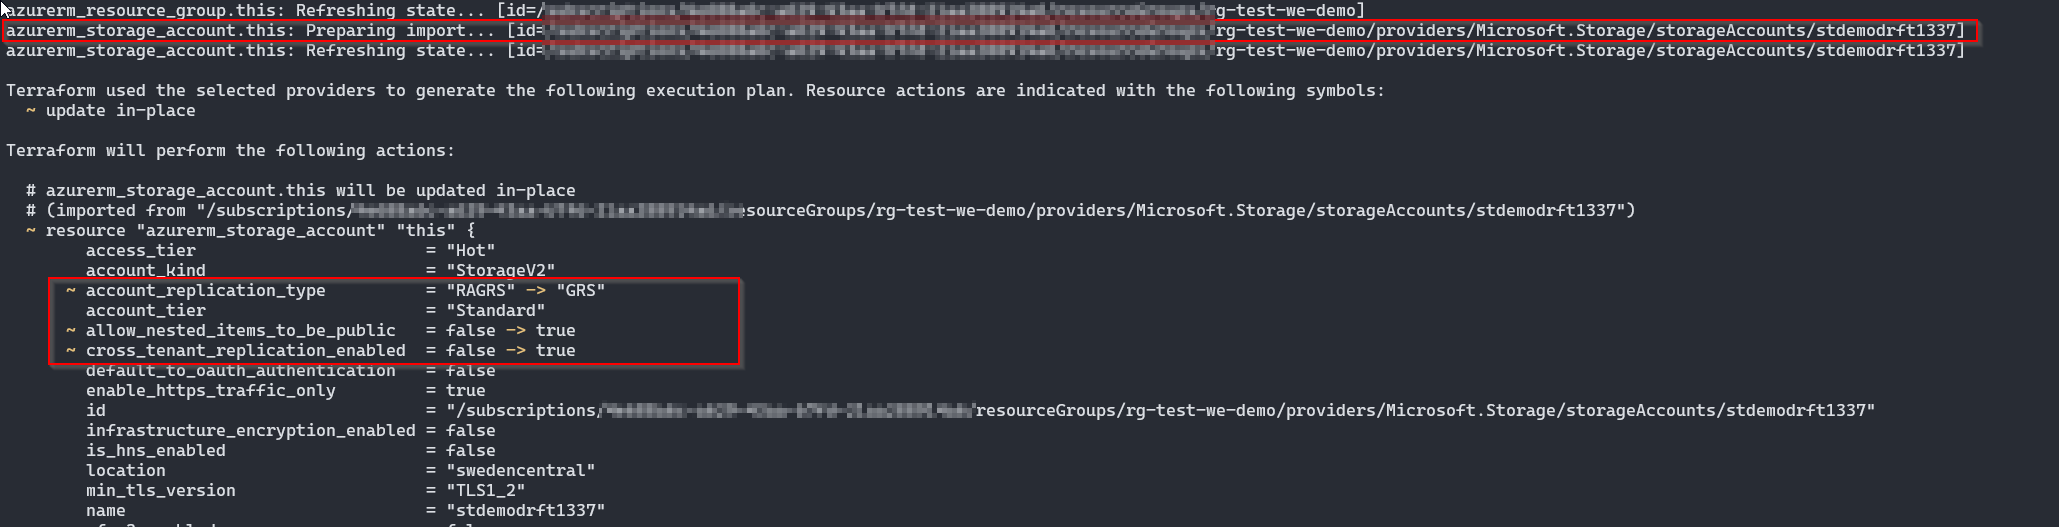2059x527 pixels.
Task: Click the tilde before allow_nested_items_to_be_public
Action: click(71, 331)
